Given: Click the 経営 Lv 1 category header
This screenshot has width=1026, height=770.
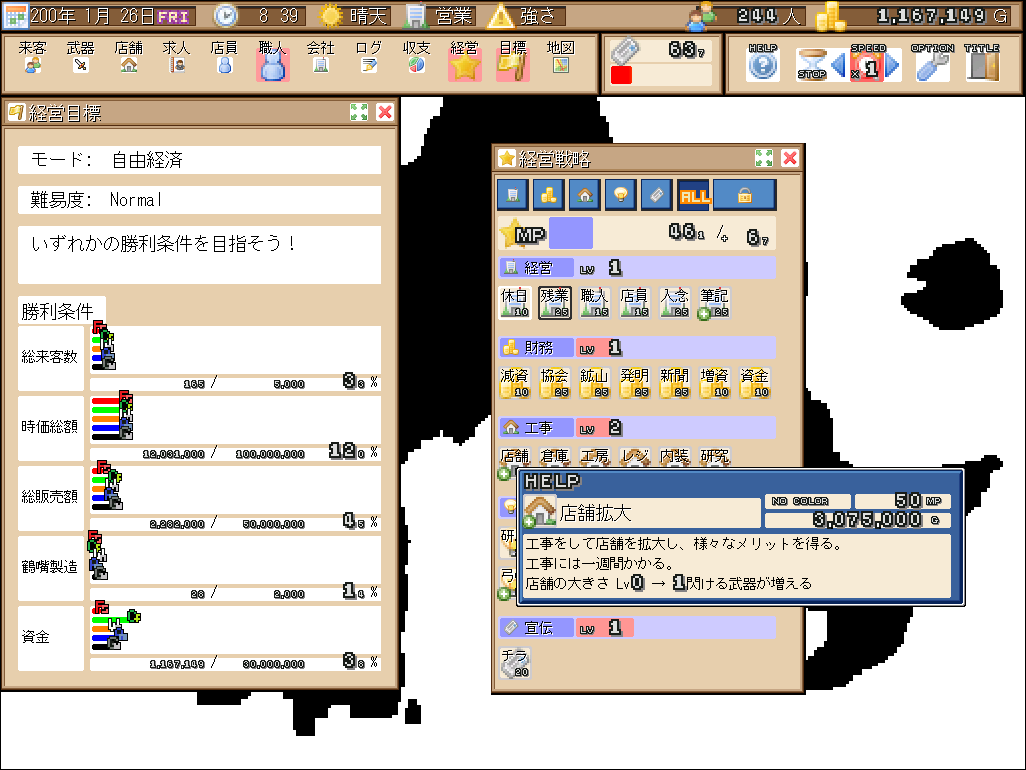Looking at the screenshot, I should (x=638, y=268).
